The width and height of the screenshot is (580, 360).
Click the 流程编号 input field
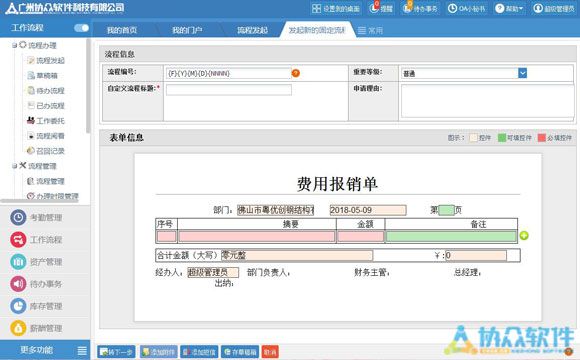point(229,73)
